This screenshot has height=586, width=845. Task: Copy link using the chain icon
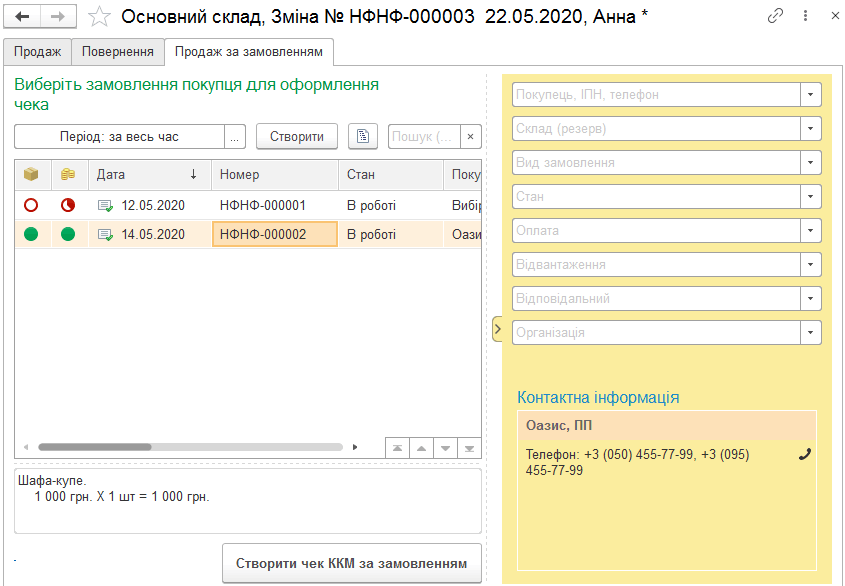click(x=775, y=16)
